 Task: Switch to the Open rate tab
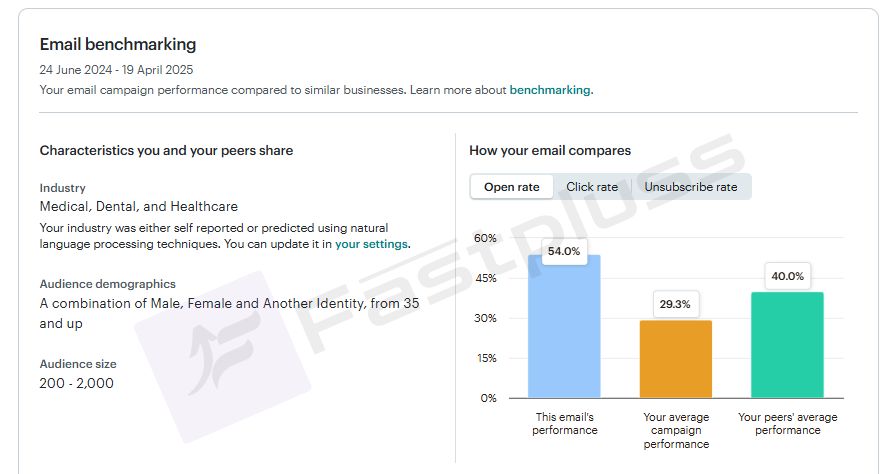tap(511, 187)
